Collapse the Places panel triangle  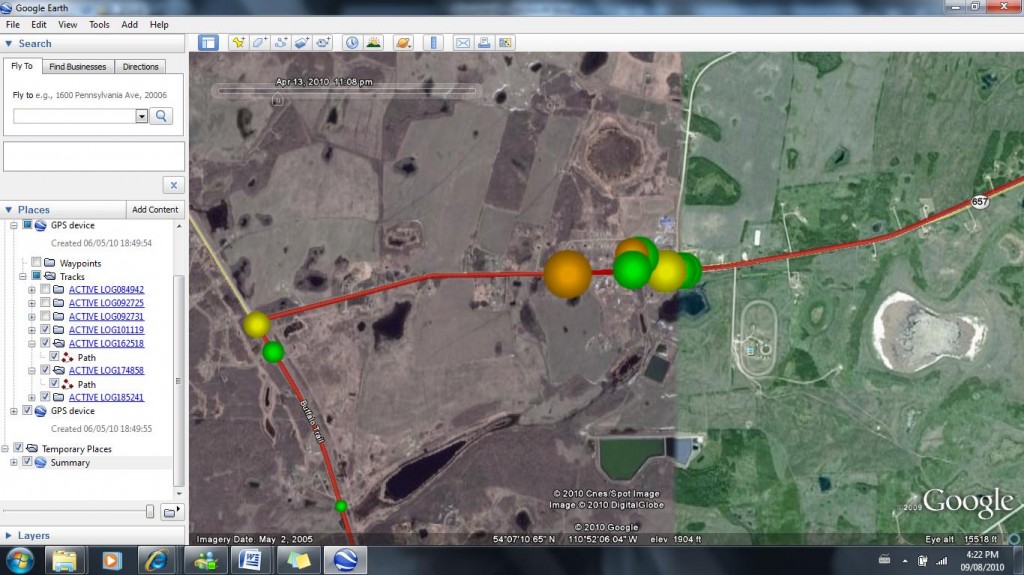pyautogui.click(x=8, y=210)
